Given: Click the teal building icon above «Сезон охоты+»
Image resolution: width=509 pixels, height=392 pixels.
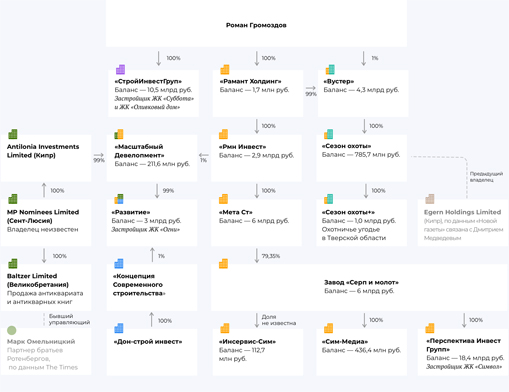Looking at the screenshot, I should pos(328,199).
